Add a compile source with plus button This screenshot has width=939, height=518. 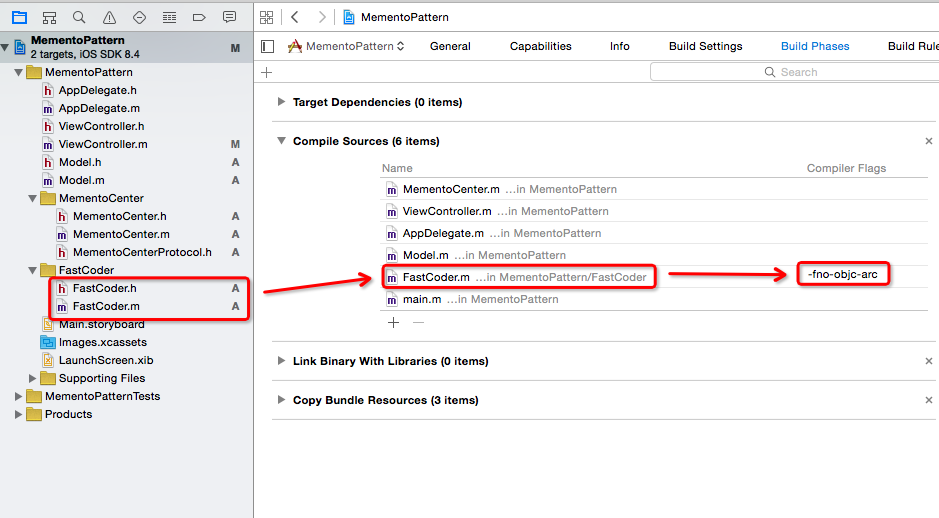coord(393,323)
